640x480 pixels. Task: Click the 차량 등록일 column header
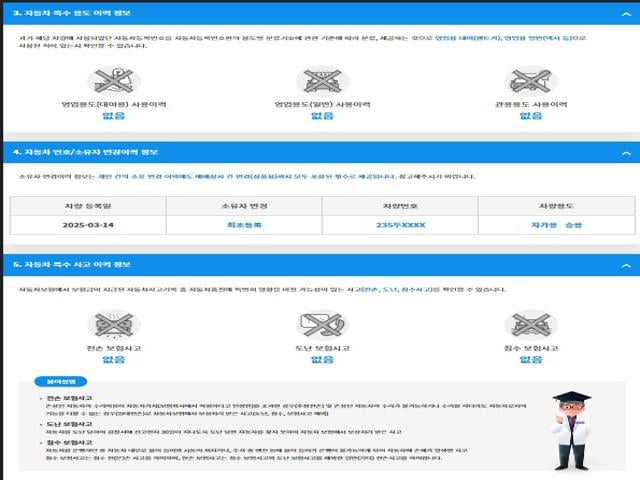[88, 205]
